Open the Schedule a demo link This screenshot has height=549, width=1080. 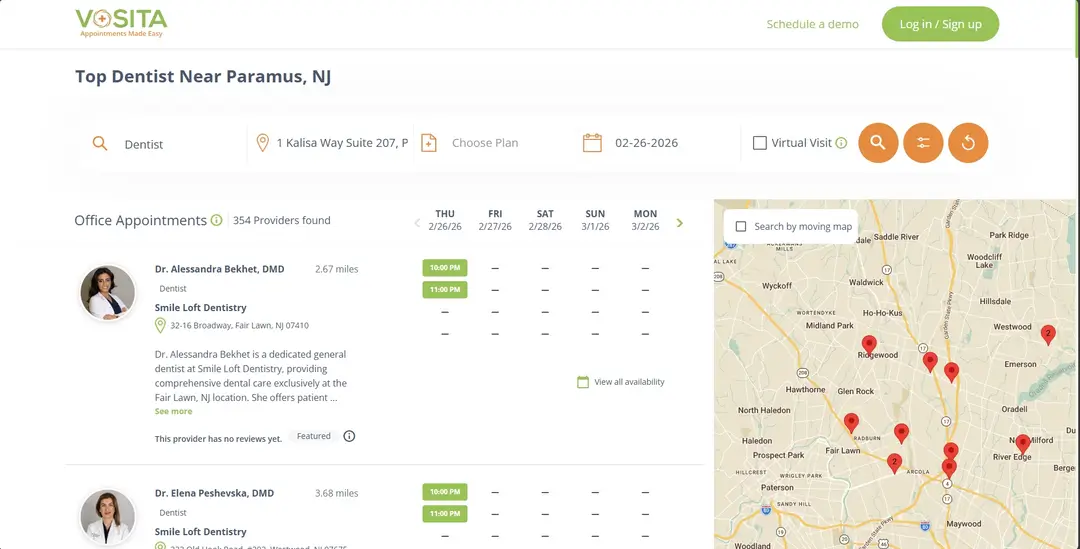tap(812, 24)
